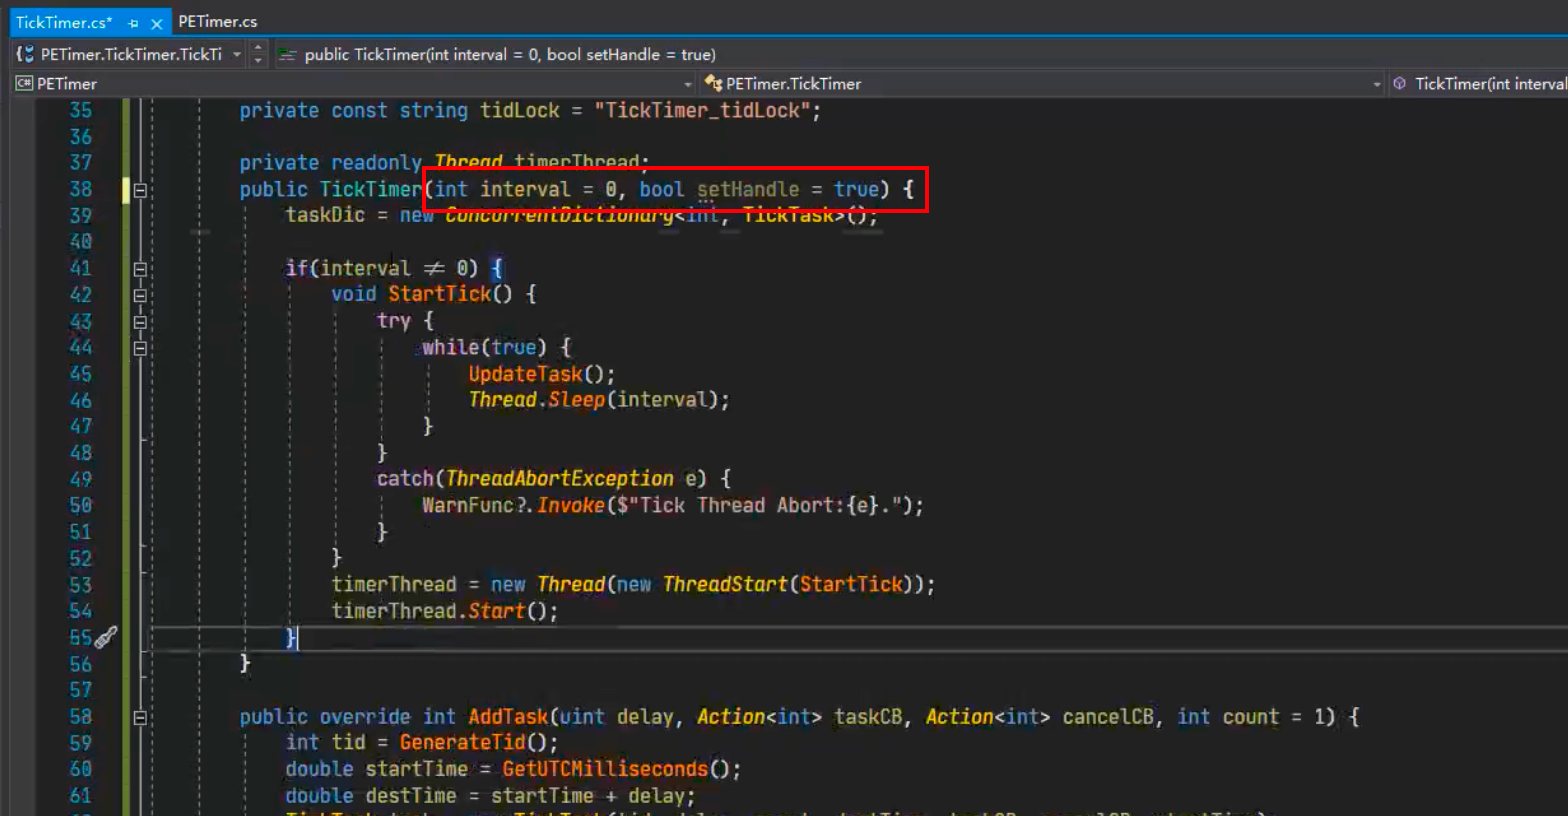
Task: Place the cursor after the brace on line 55
Action: 298,637
